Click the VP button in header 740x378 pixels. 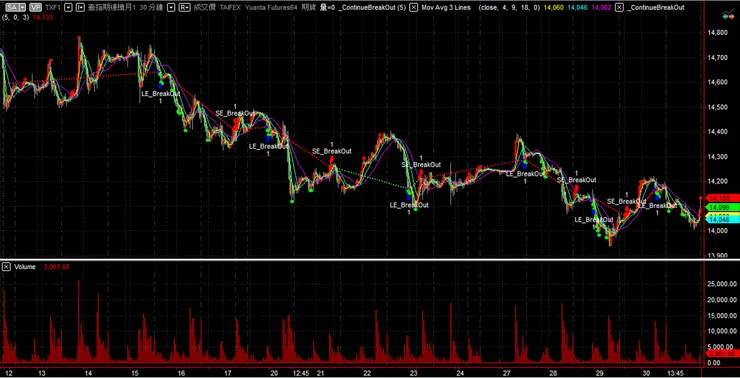coord(34,8)
